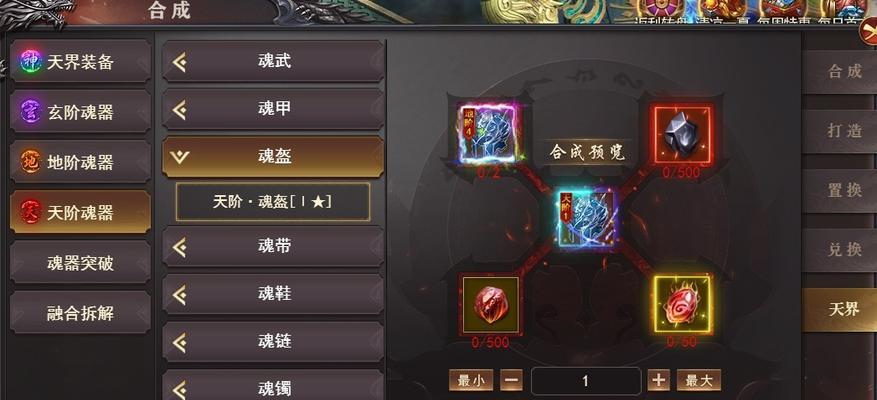Select 天阶·魂盔 recipe entry

point(273,202)
